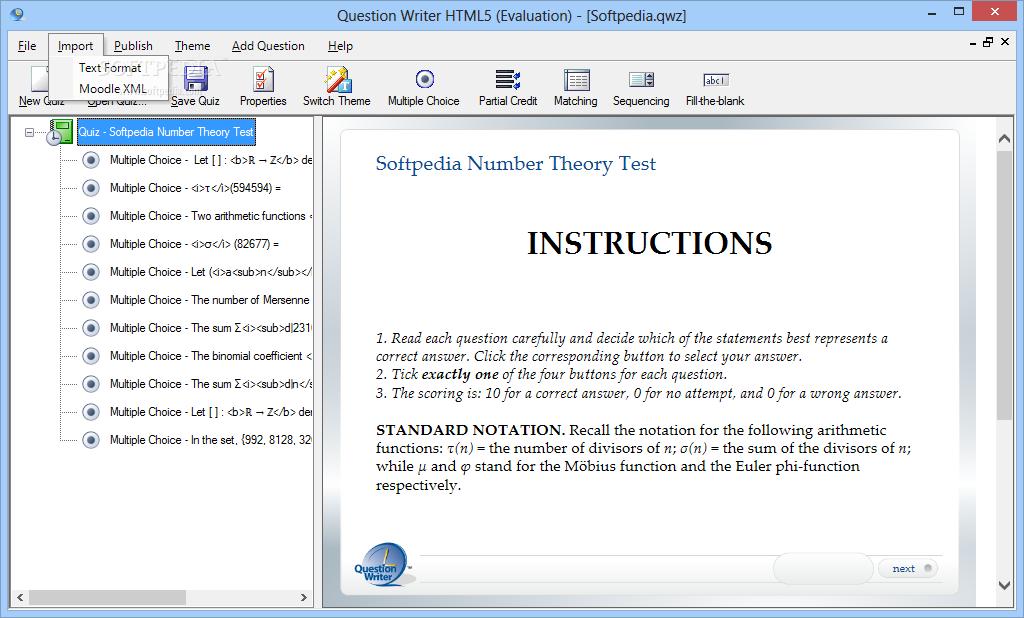Minimize the inner document window
Image resolution: width=1024 pixels, height=618 pixels.
point(973,43)
